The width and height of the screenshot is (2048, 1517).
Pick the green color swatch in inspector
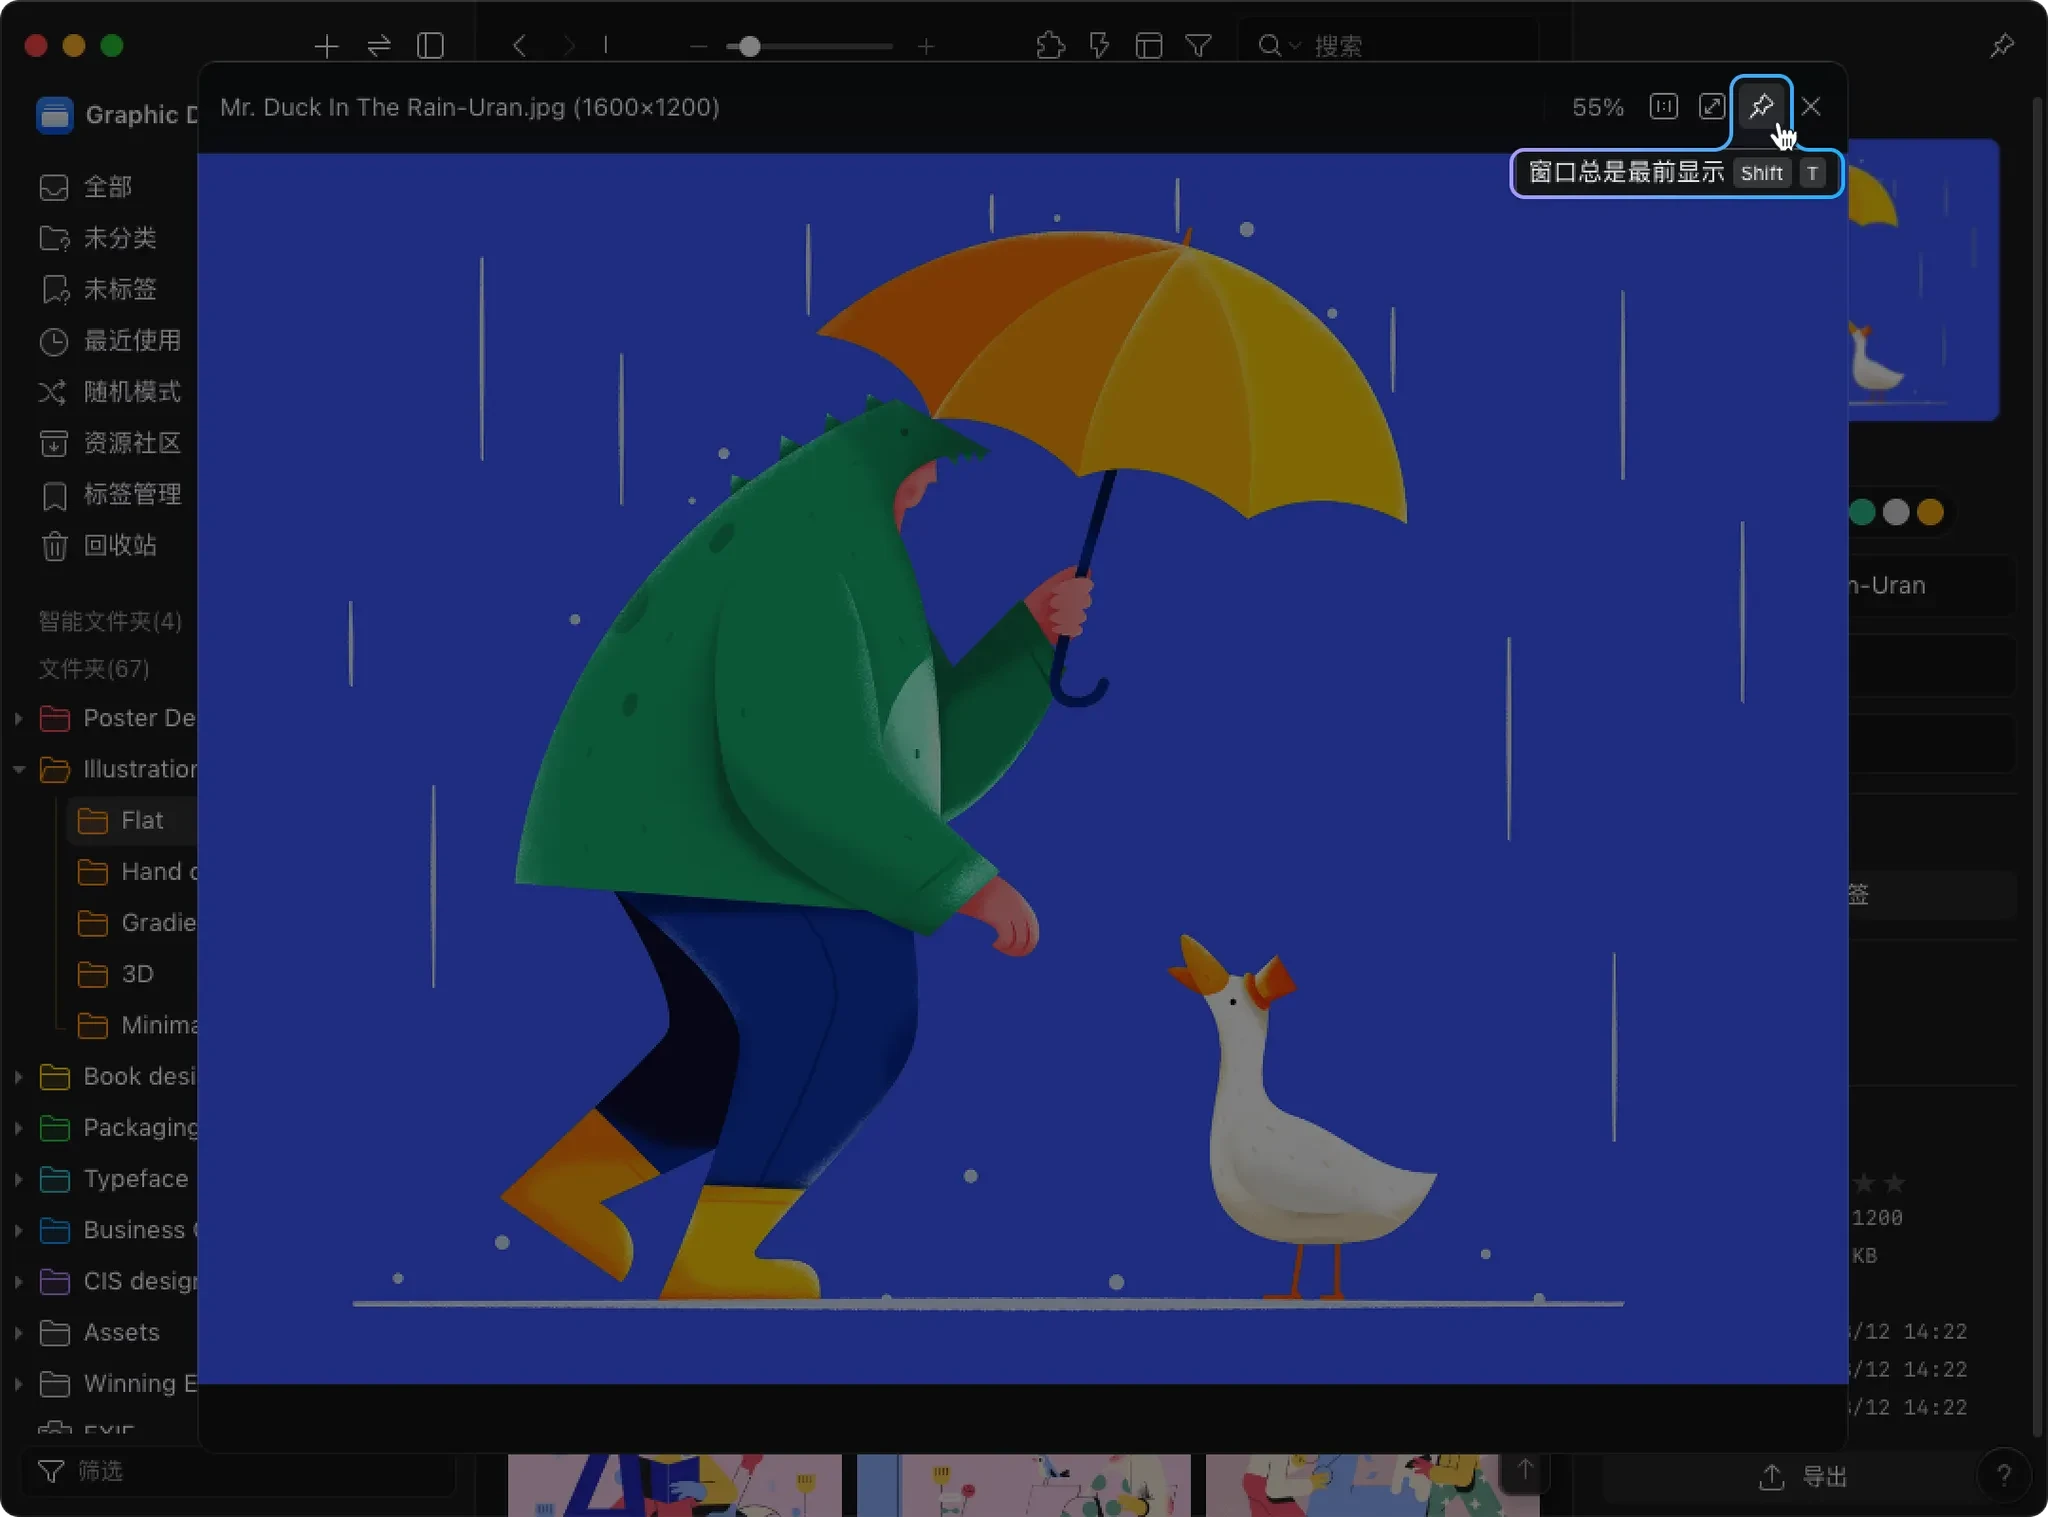(x=1863, y=513)
